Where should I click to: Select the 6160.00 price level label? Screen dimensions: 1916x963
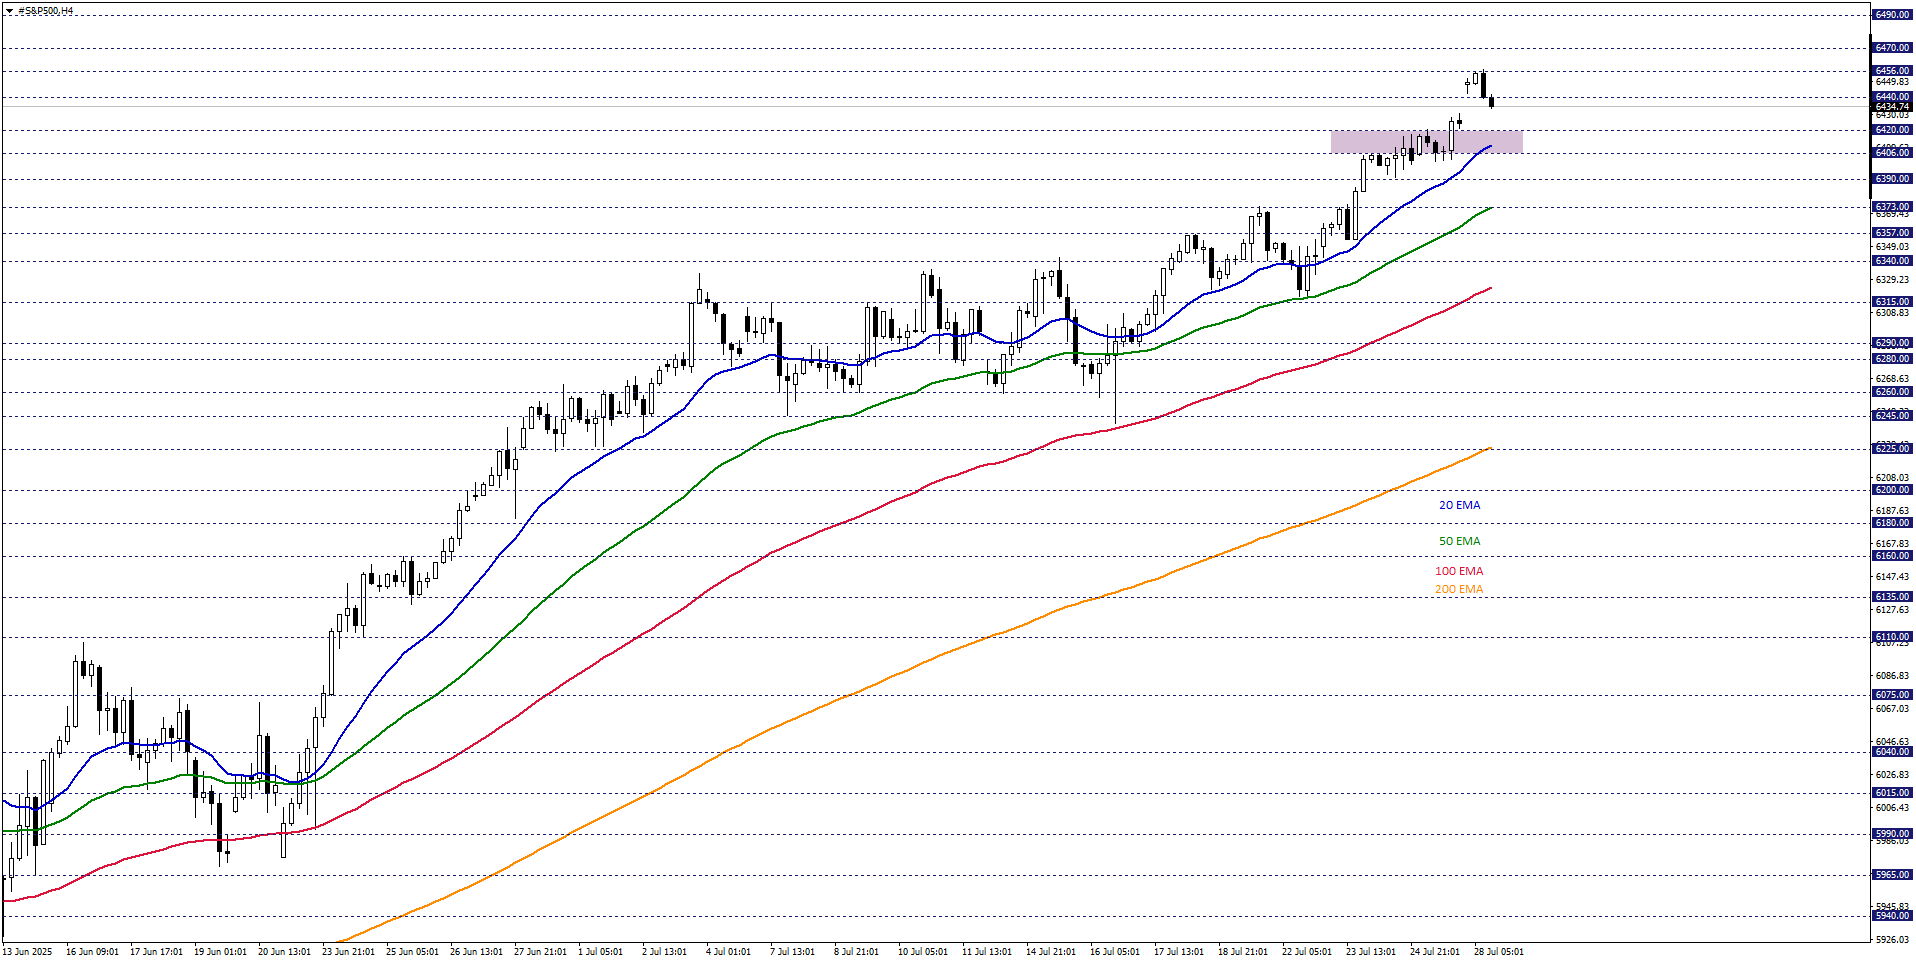pyautogui.click(x=1892, y=556)
